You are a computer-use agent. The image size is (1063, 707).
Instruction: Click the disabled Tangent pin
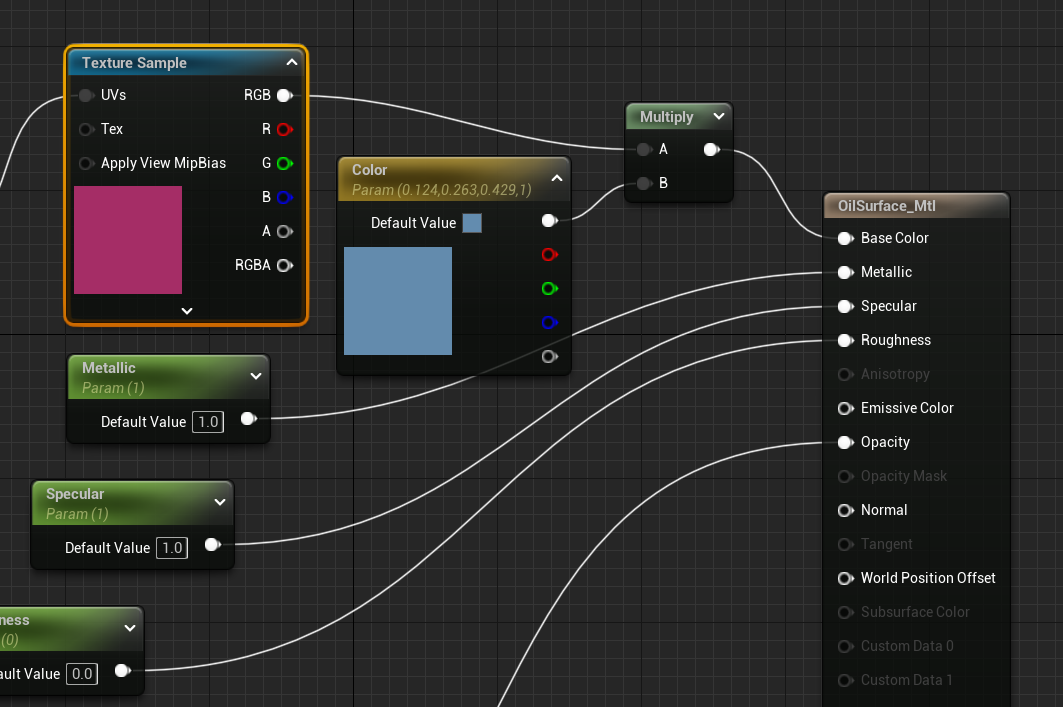[x=845, y=544]
